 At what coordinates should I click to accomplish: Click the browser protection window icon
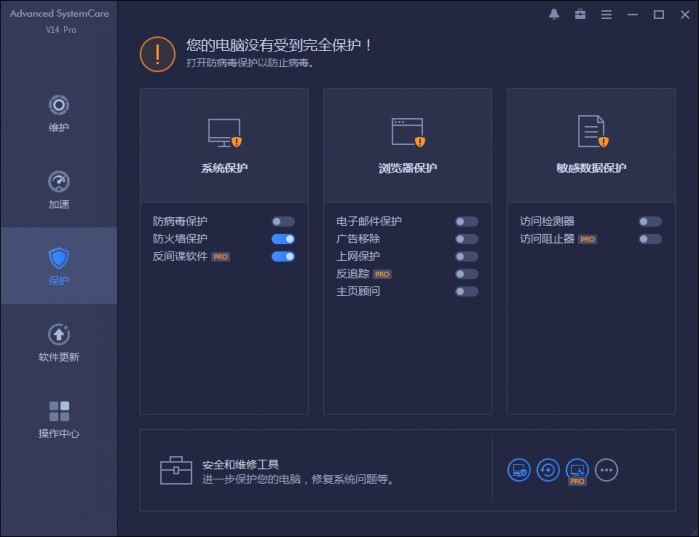click(407, 132)
